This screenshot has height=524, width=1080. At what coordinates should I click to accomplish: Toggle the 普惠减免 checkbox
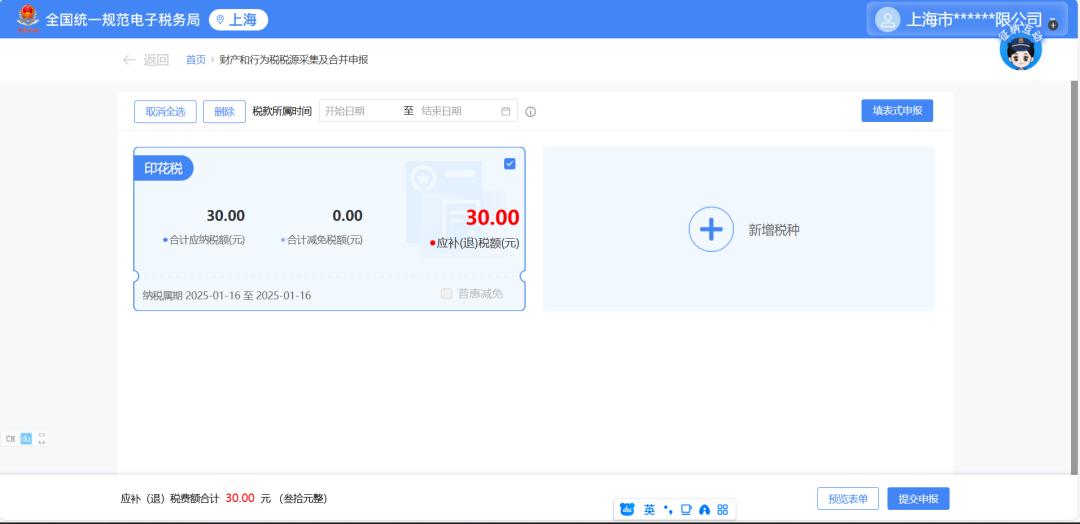(446, 294)
